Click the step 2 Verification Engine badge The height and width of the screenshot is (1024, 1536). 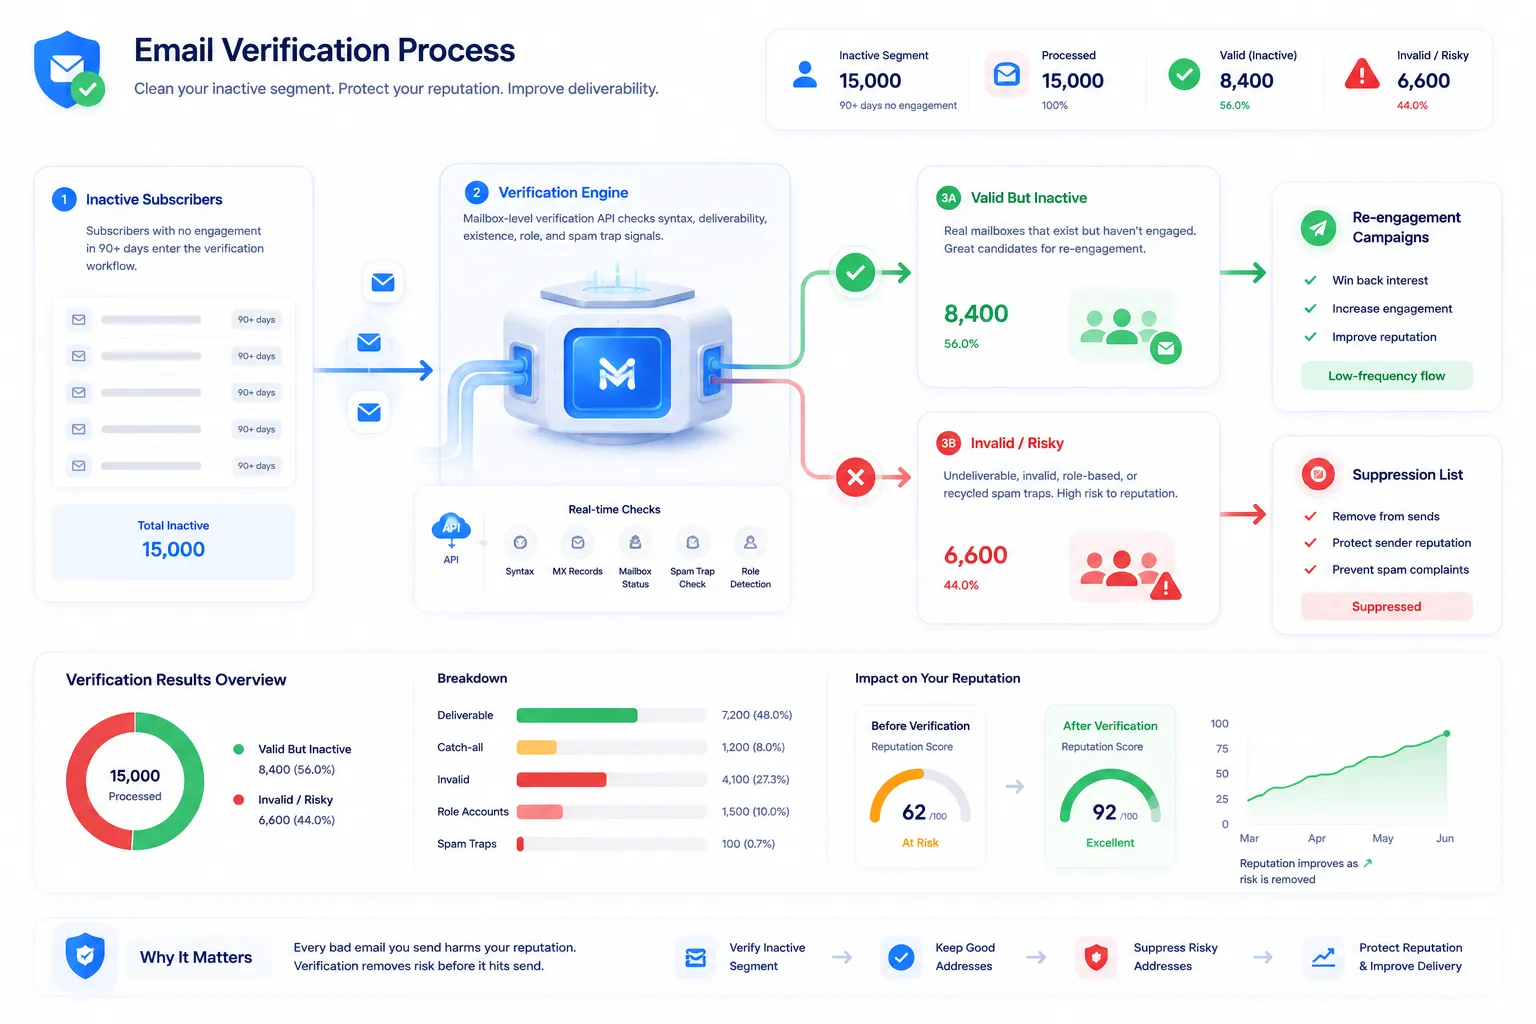click(x=476, y=192)
